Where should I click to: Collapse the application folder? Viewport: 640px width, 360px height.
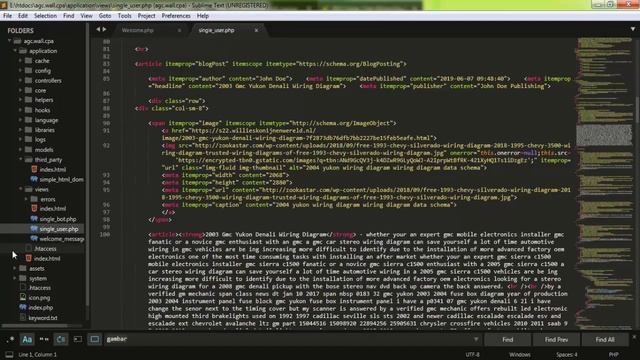[x=15, y=51]
